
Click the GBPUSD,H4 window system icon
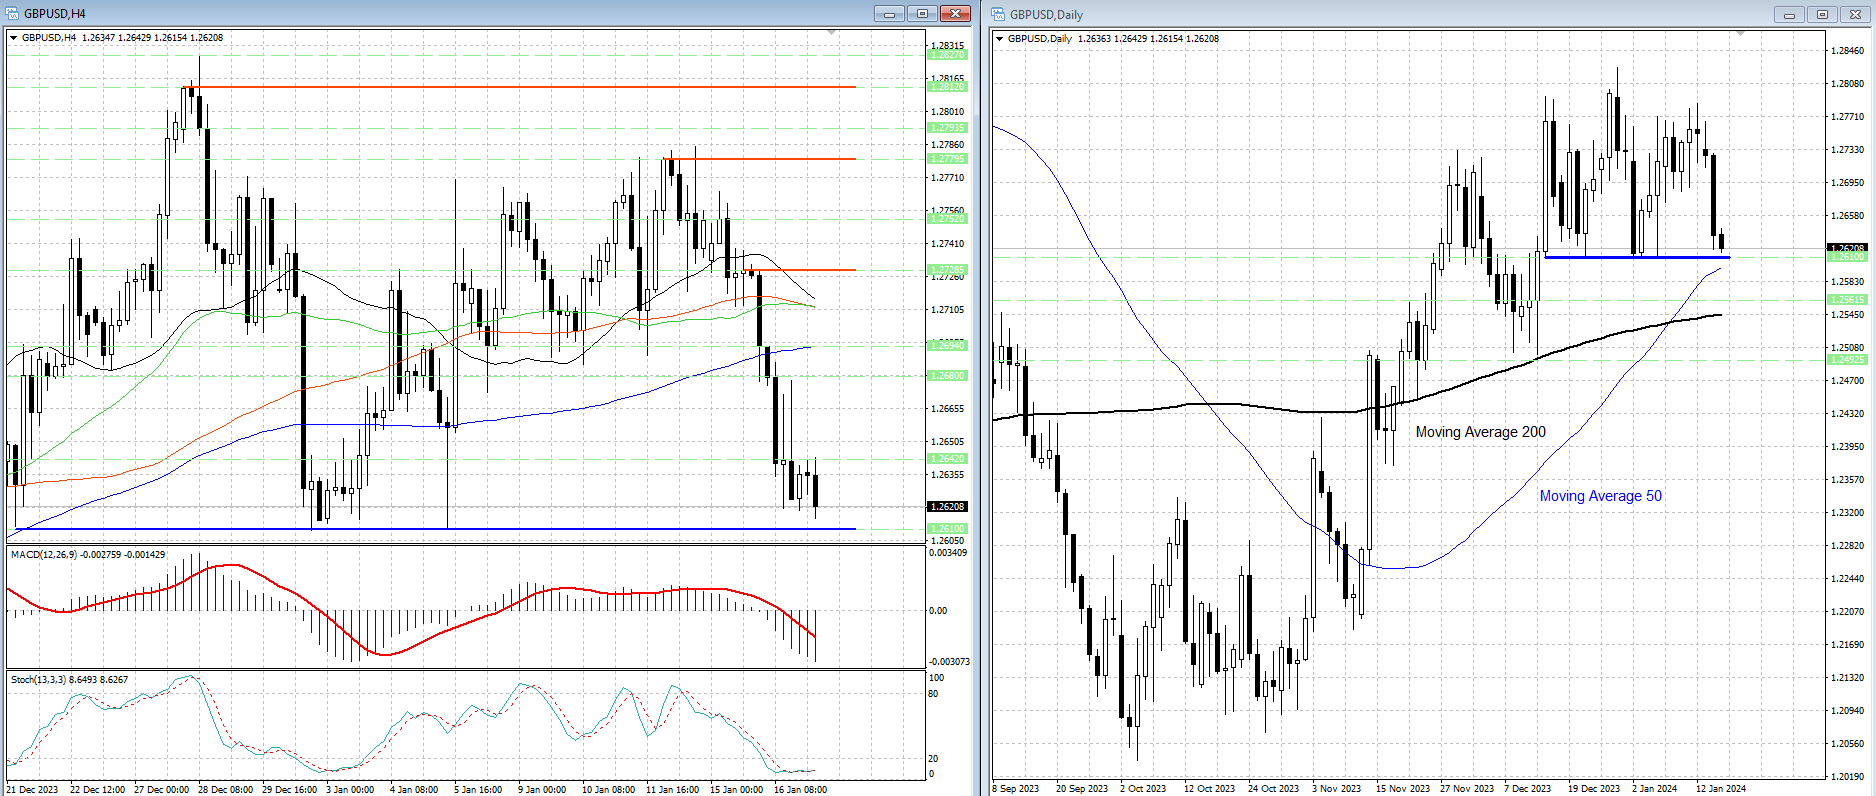click(x=12, y=14)
